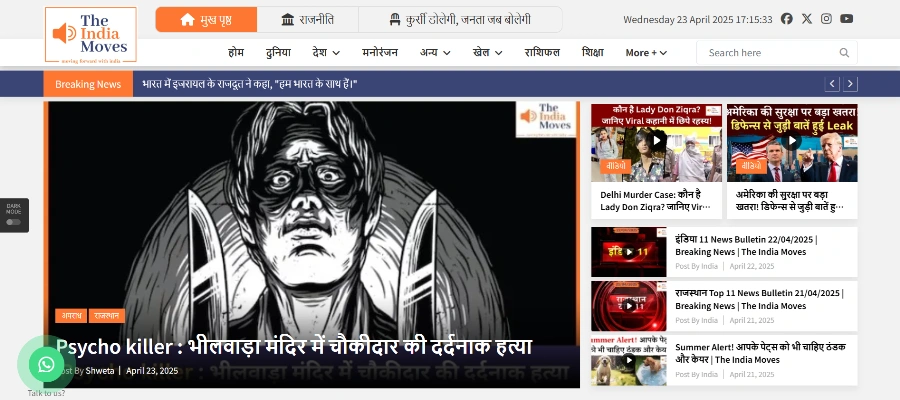This screenshot has height=400, width=900.
Task: Open WhatsApp chat bubble
Action: pyautogui.click(x=46, y=365)
